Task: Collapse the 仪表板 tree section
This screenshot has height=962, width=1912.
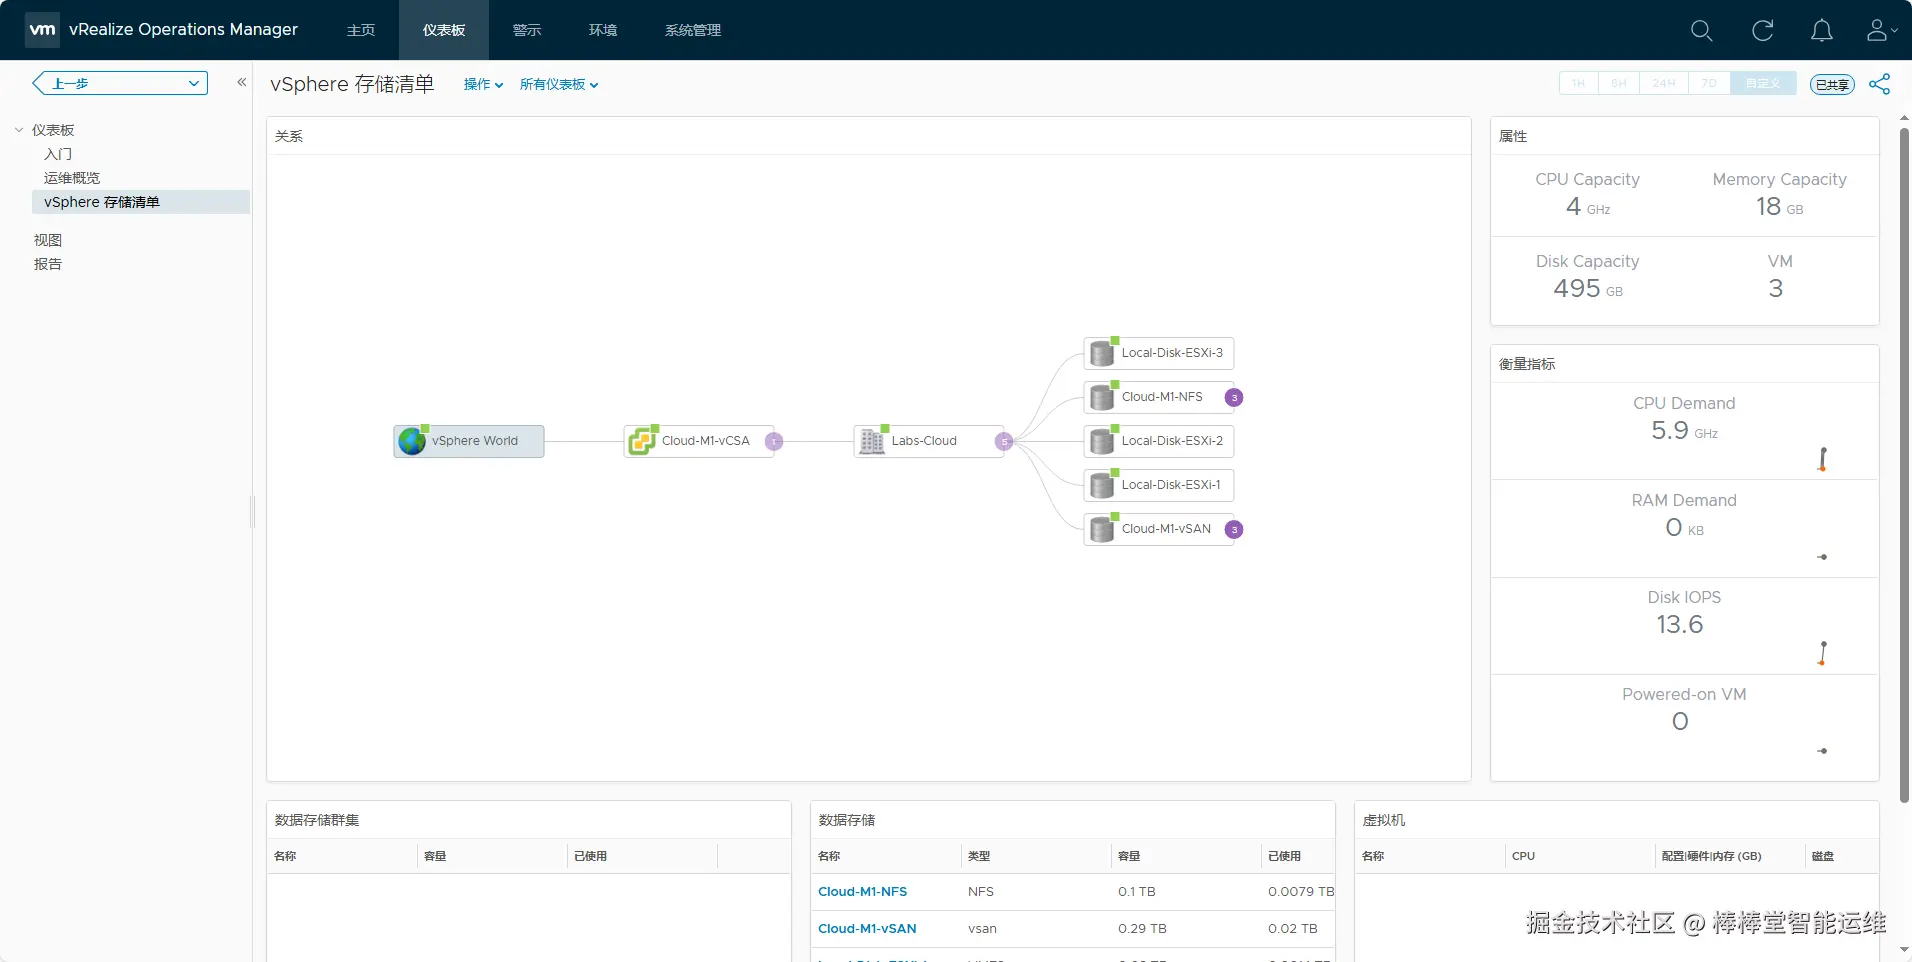Action: point(19,130)
